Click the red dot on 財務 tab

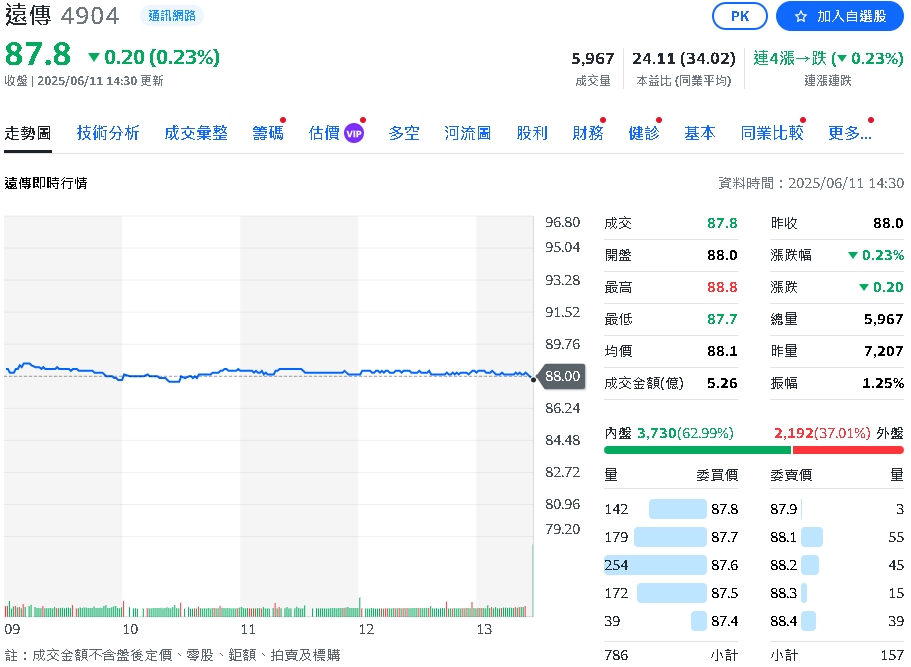[603, 119]
